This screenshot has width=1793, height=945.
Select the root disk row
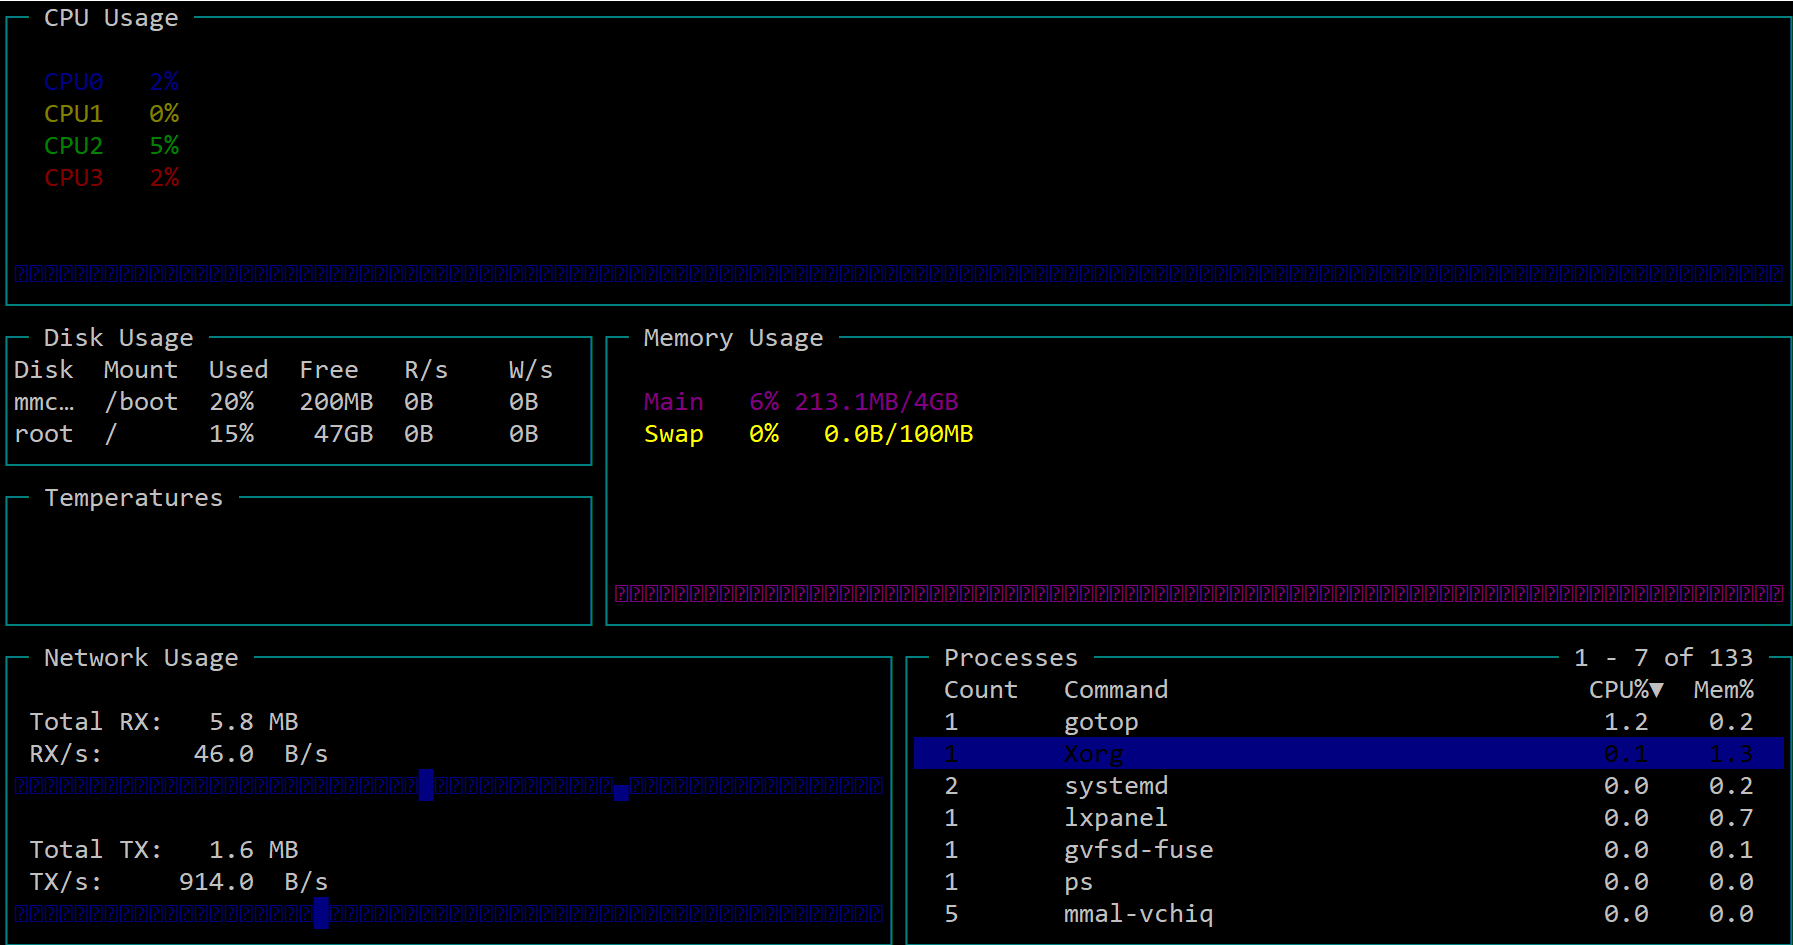pyautogui.click(x=44, y=434)
